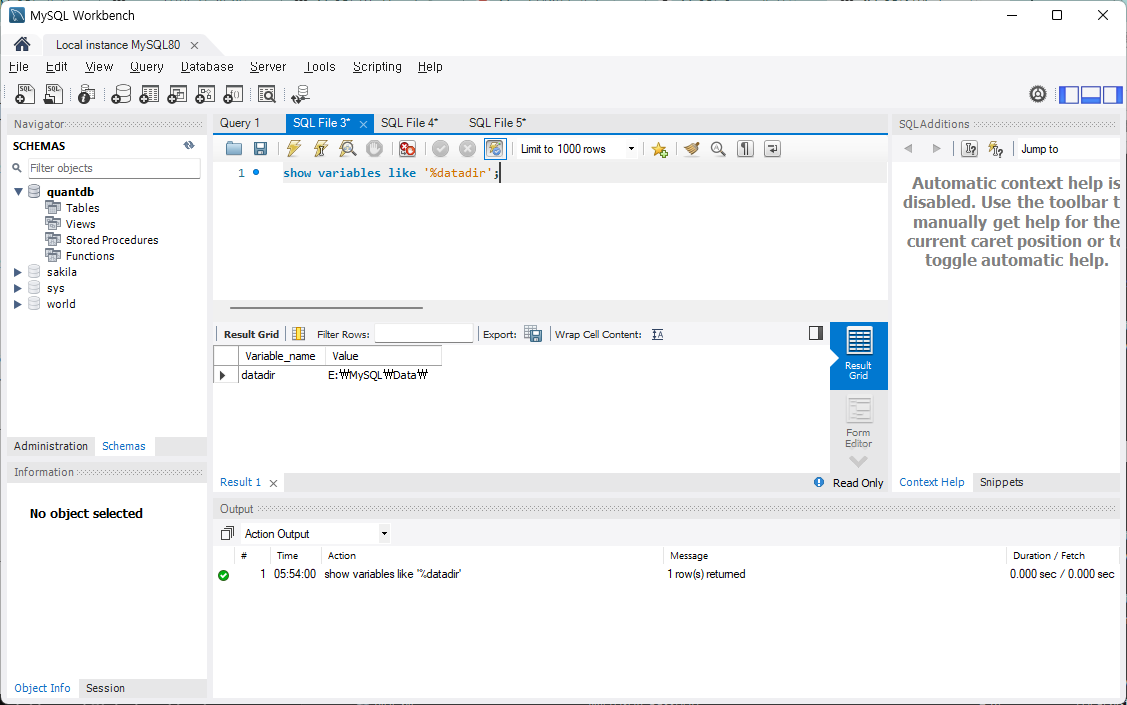Save the script to a file

(260, 149)
